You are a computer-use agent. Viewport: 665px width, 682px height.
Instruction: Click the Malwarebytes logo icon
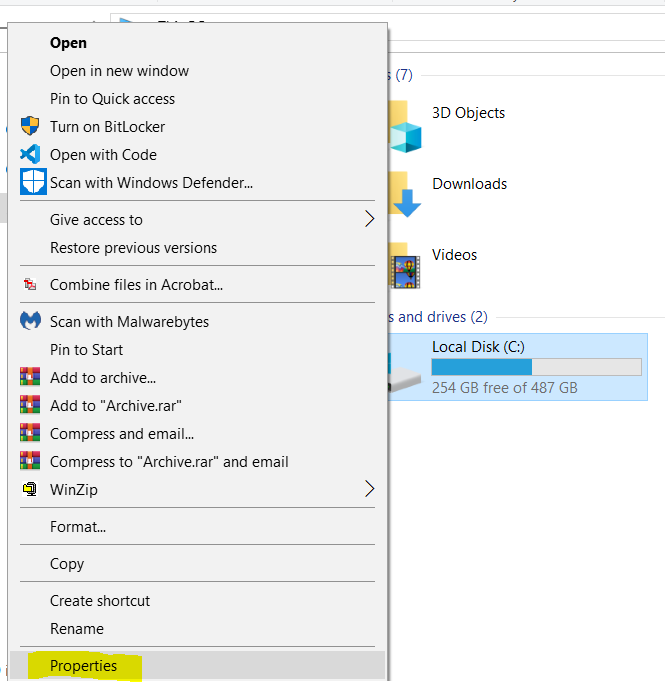[x=30, y=321]
